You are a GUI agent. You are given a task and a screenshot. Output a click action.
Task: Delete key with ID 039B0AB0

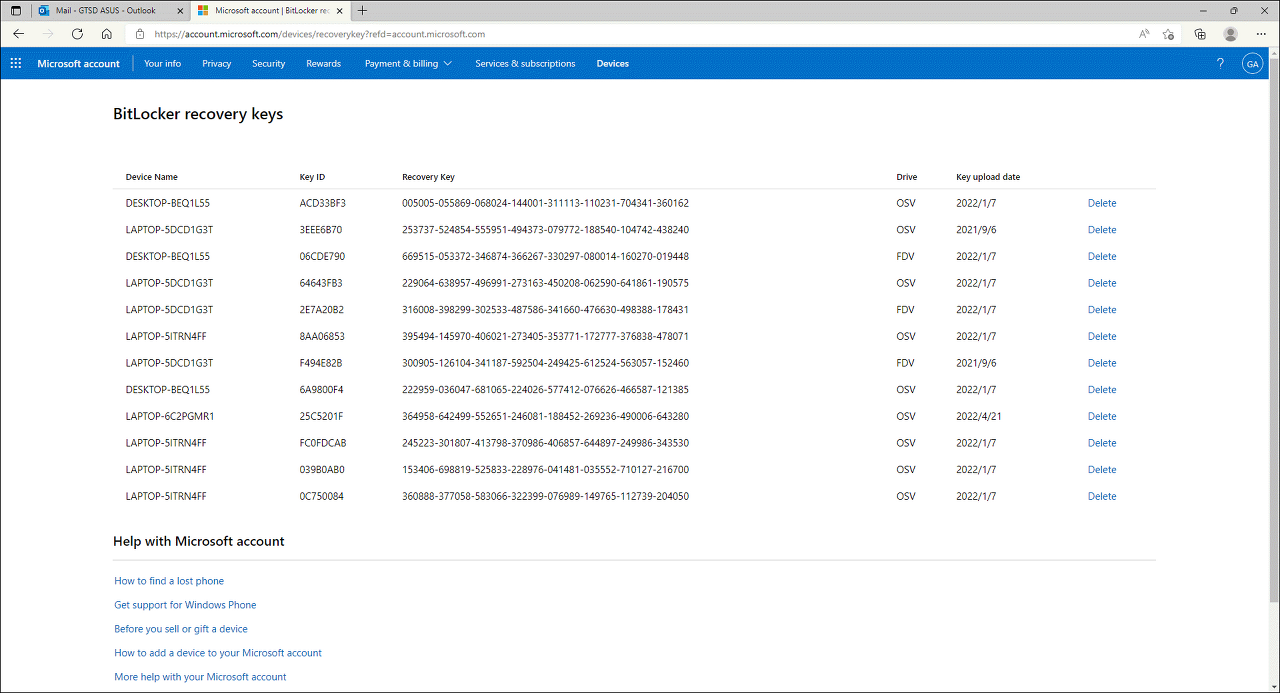(1102, 470)
